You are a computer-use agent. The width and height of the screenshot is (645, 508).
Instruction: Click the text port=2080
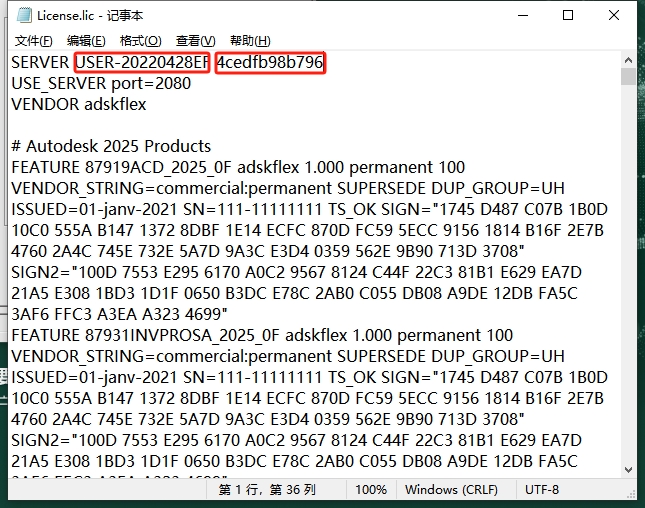(x=151, y=84)
